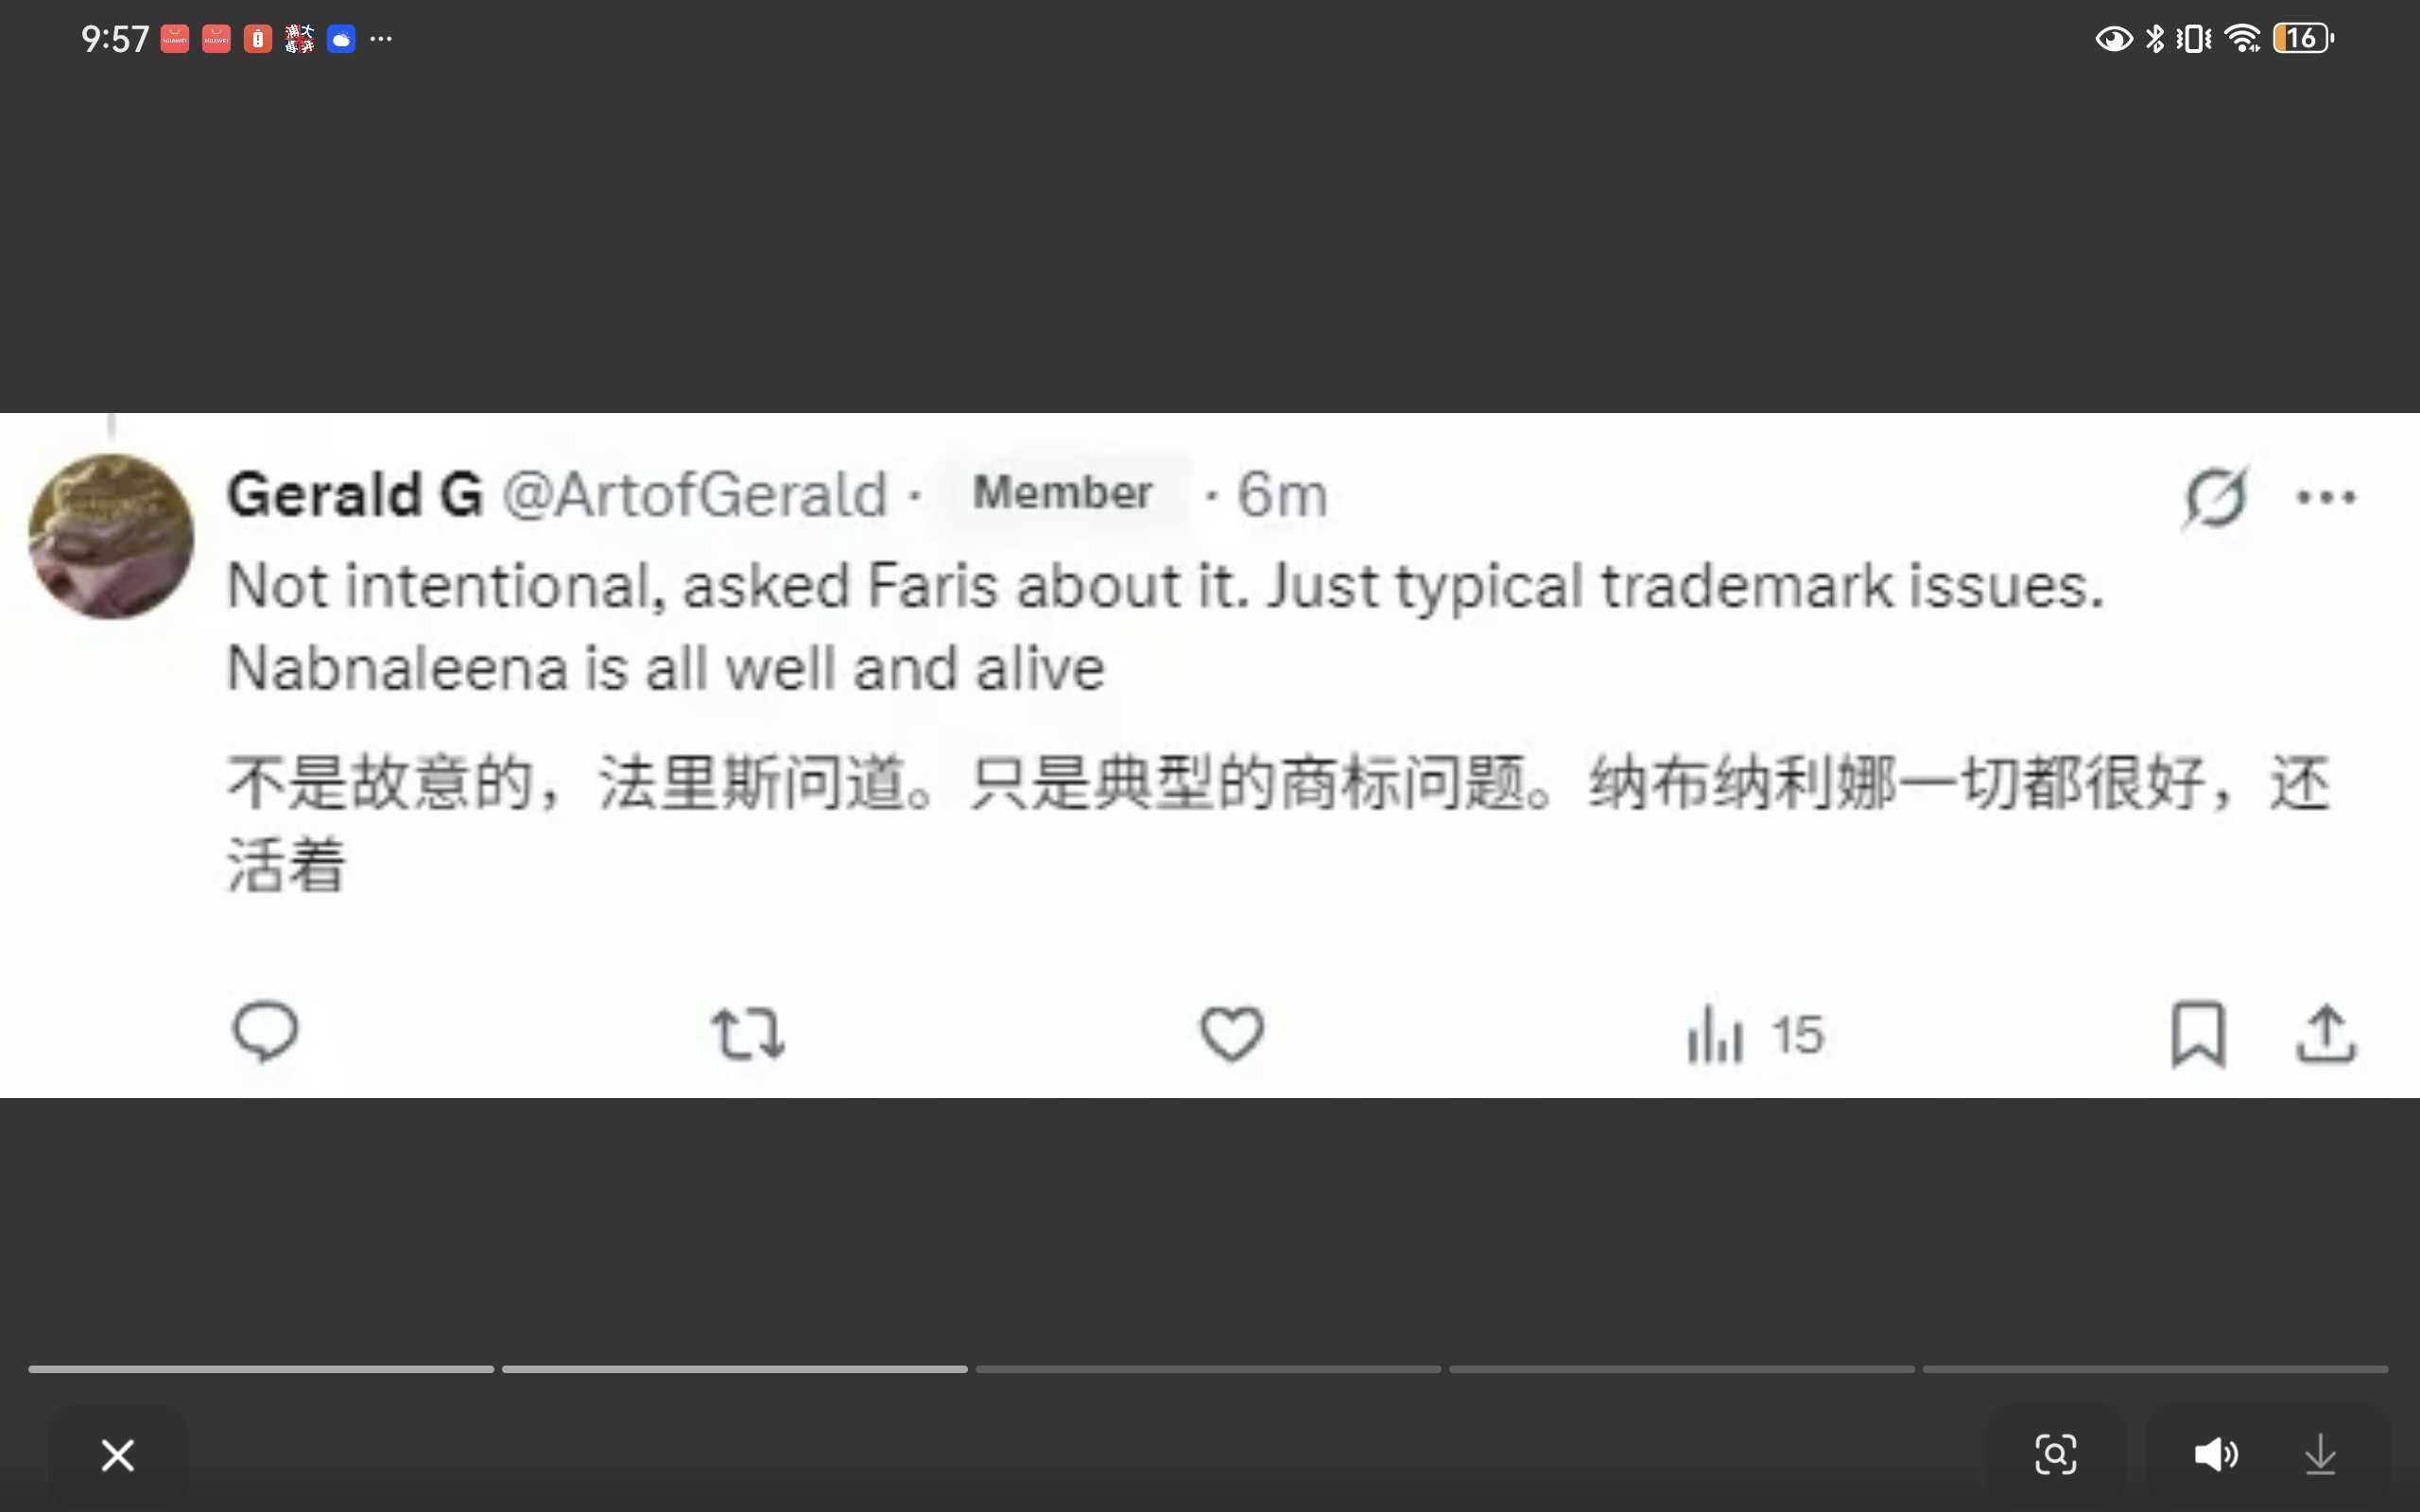Screen dimensions: 2420x1512
Task: Jump to the third story progress segment
Action: point(1208,1369)
